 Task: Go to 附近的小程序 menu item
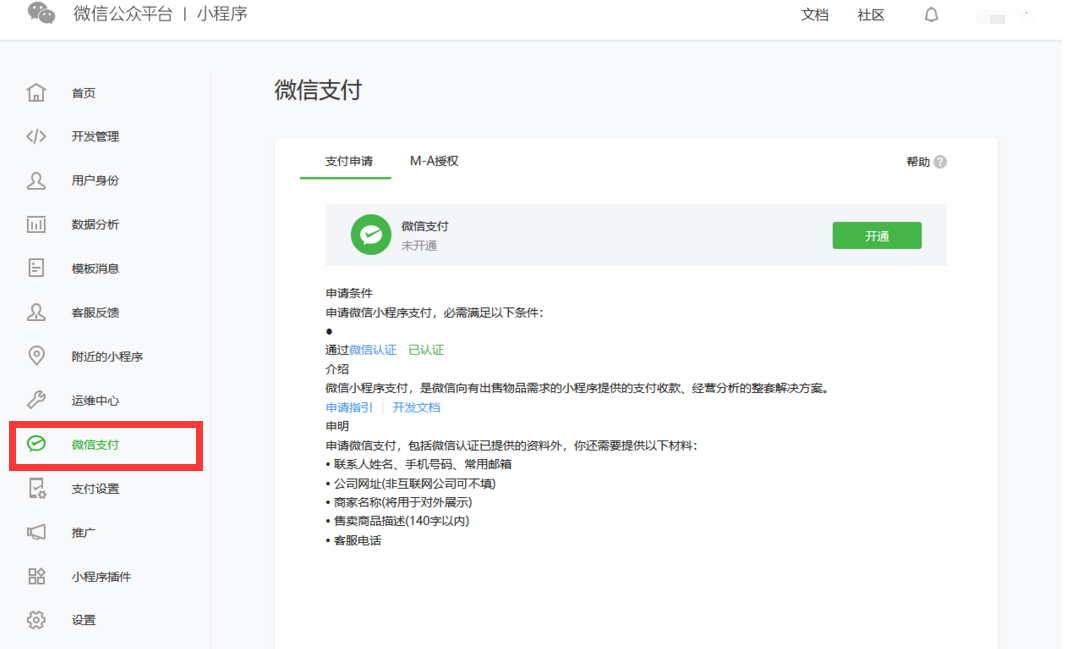tap(107, 356)
